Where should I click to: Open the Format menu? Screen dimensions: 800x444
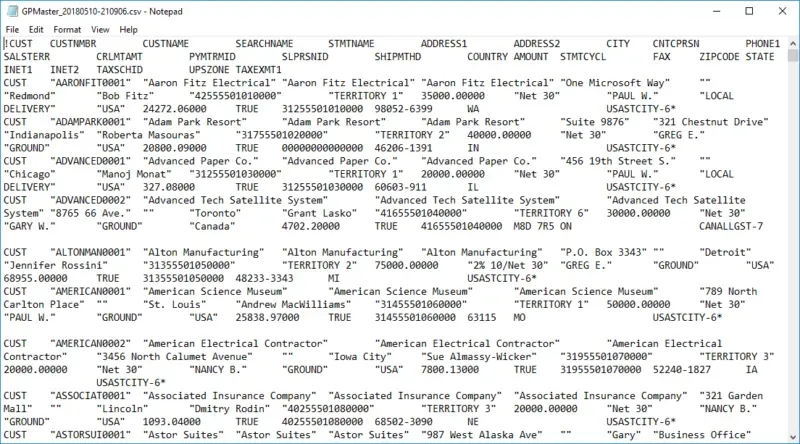pyautogui.click(x=67, y=30)
